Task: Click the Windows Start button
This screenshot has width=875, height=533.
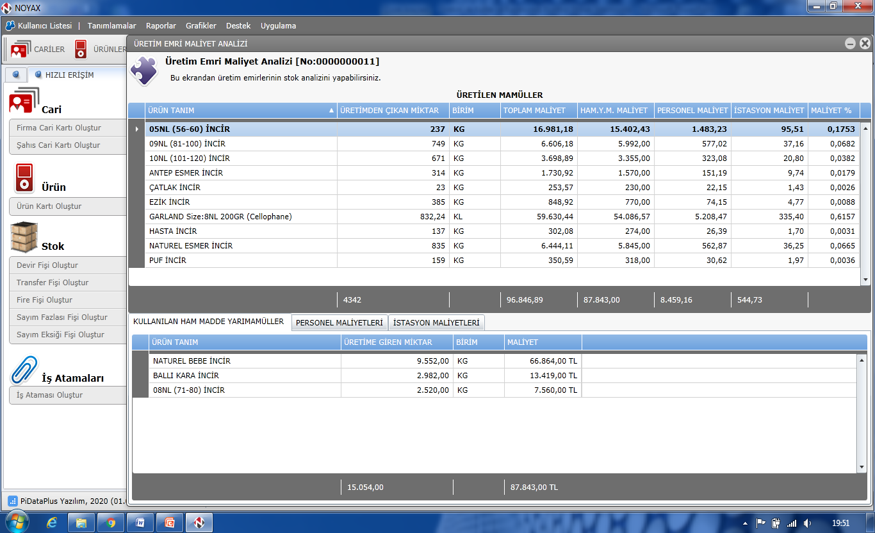Action: click(17, 522)
